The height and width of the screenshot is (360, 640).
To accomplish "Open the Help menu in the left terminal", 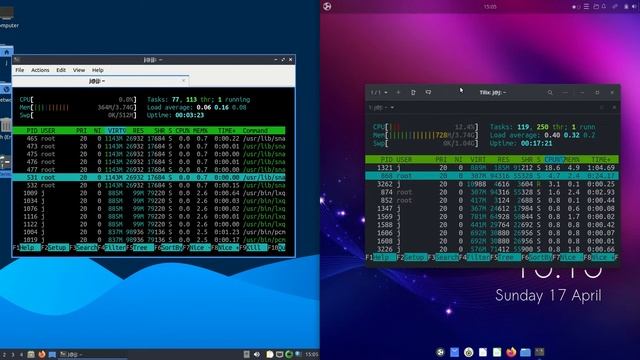I will click(x=98, y=70).
